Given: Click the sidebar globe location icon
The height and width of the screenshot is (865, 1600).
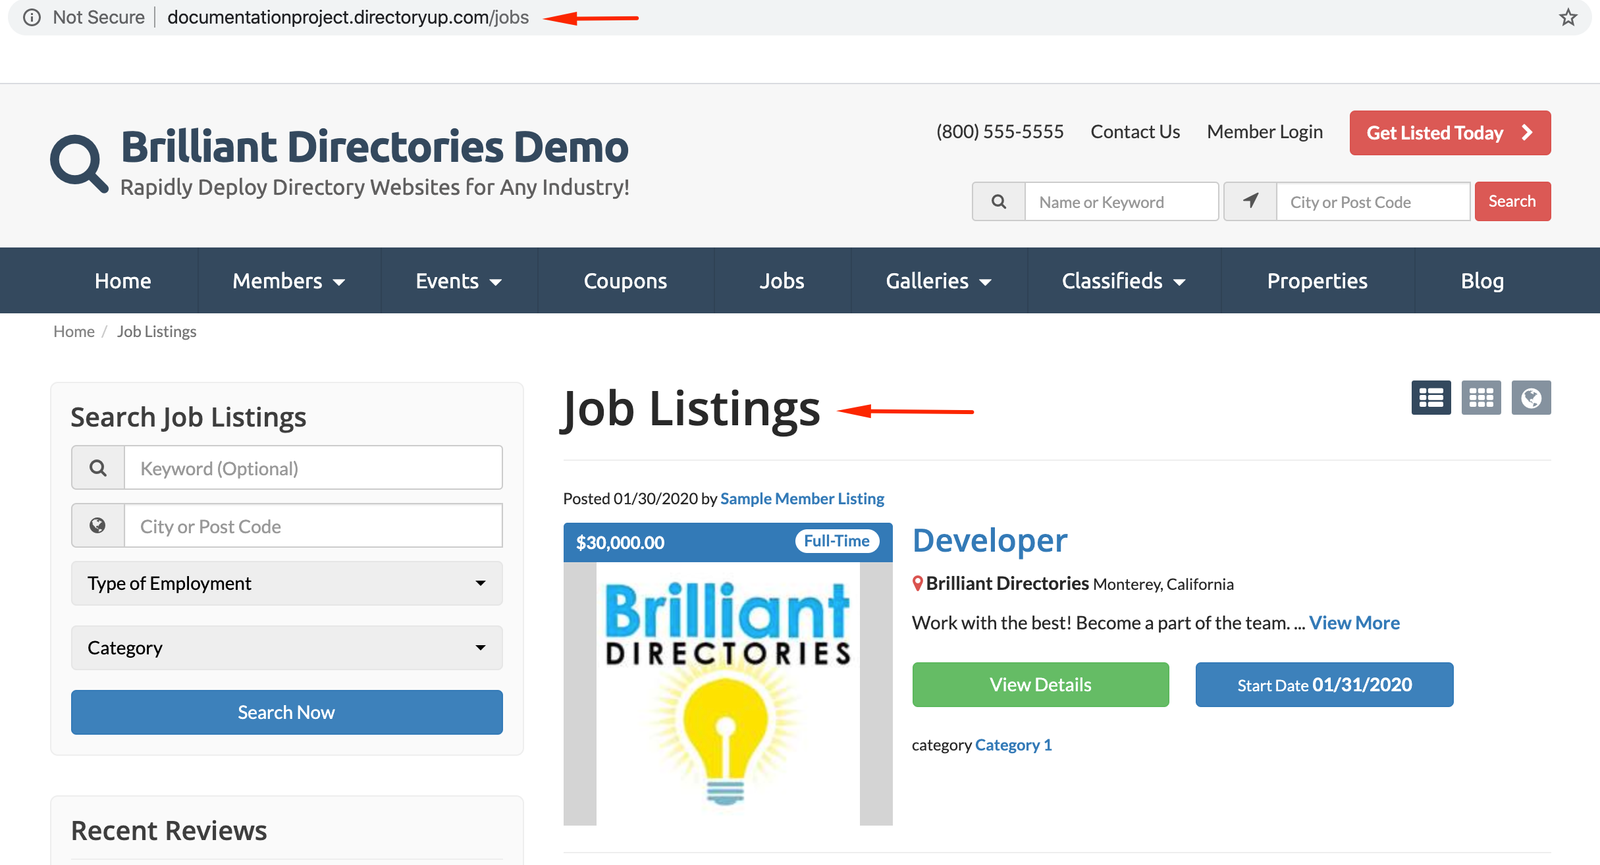Looking at the screenshot, I should 98,526.
